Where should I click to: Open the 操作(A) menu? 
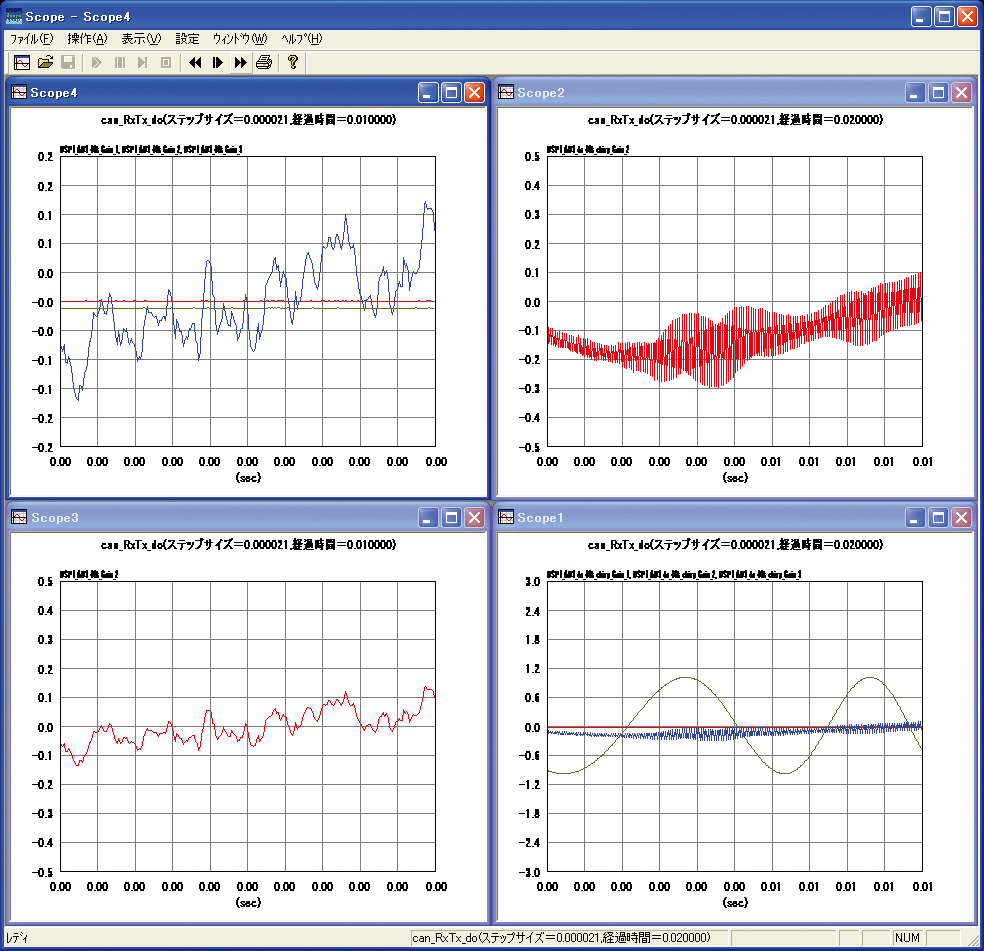tap(86, 39)
